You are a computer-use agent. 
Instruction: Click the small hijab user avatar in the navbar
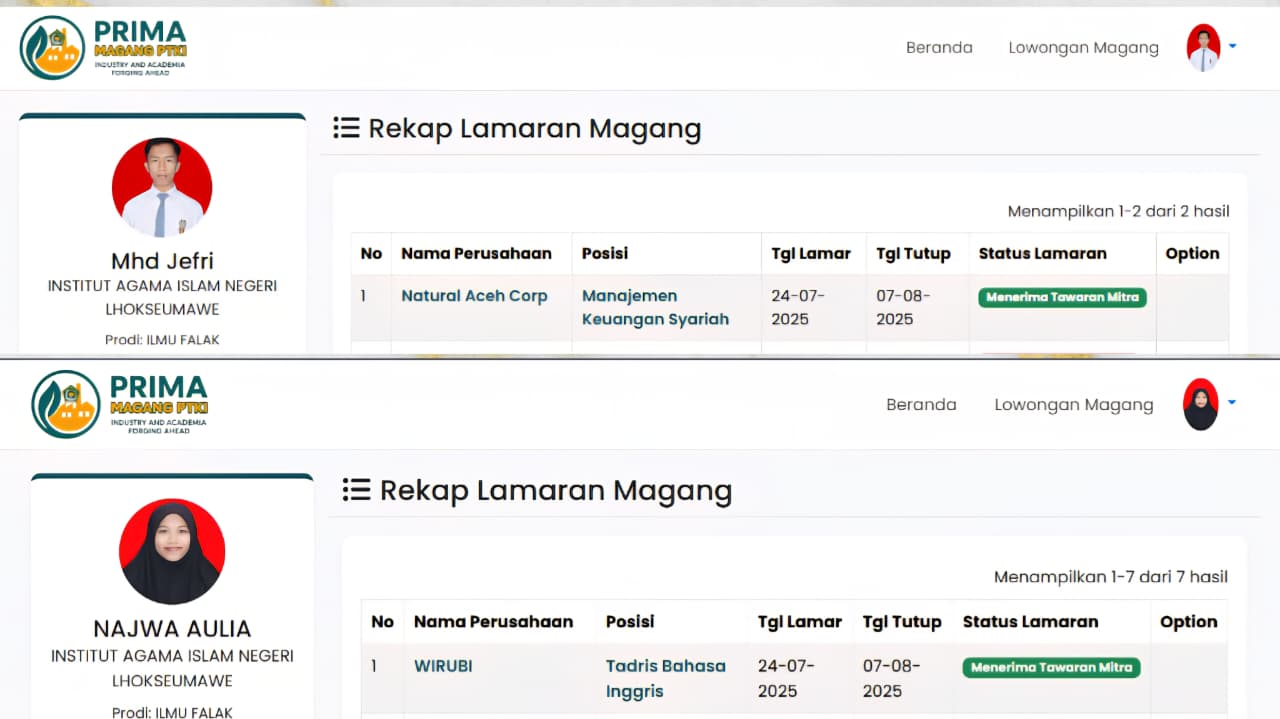(1200, 404)
